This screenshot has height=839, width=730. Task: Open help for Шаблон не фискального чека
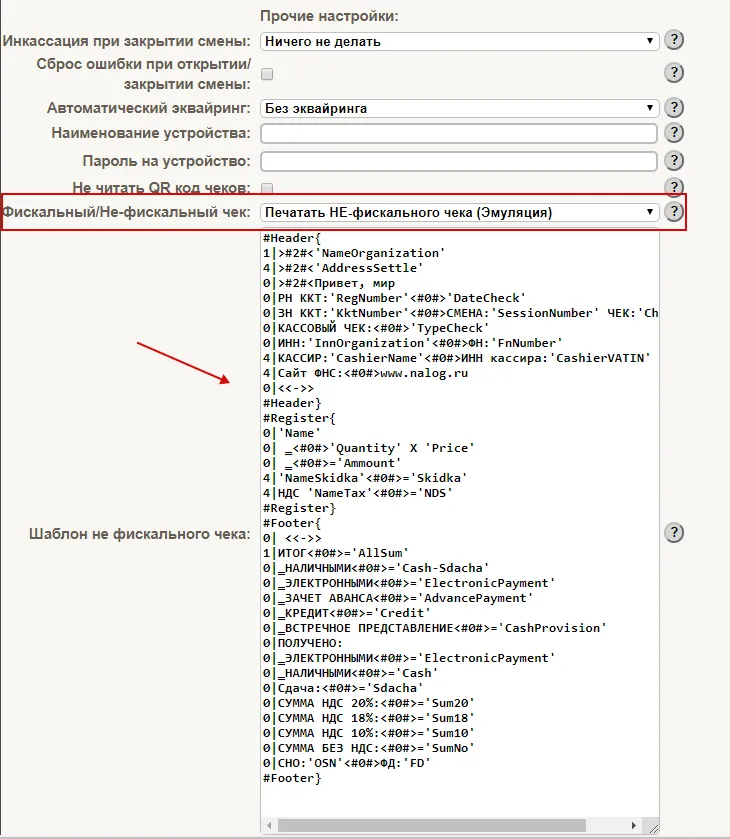click(x=674, y=533)
